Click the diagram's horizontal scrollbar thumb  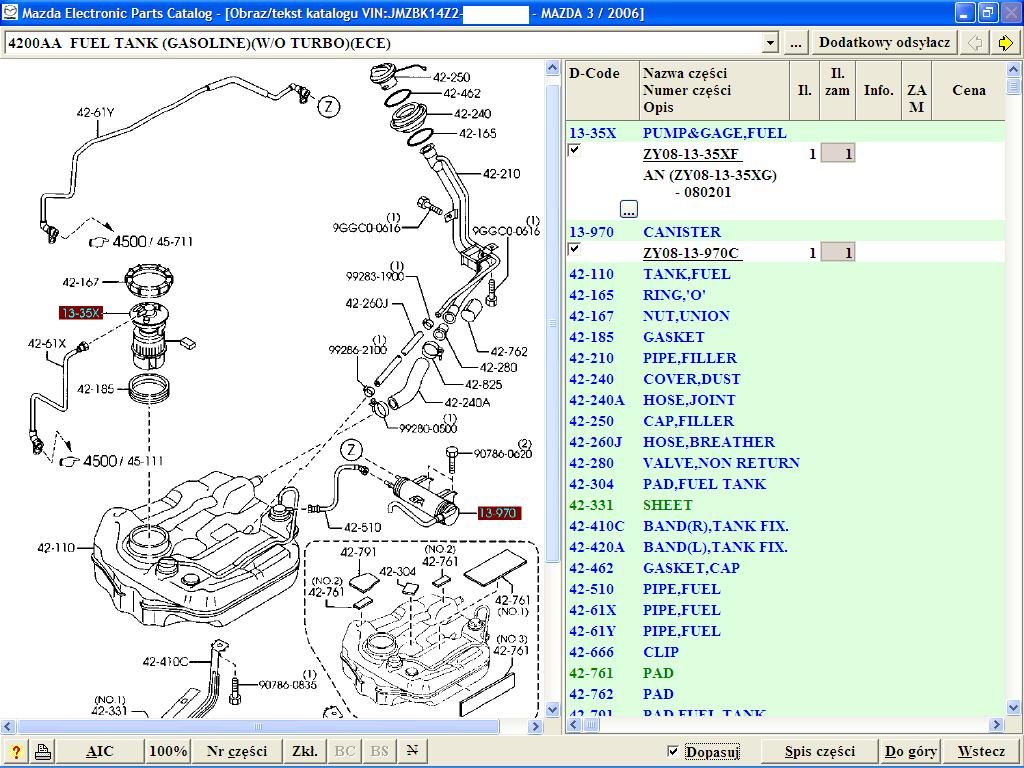point(258,726)
